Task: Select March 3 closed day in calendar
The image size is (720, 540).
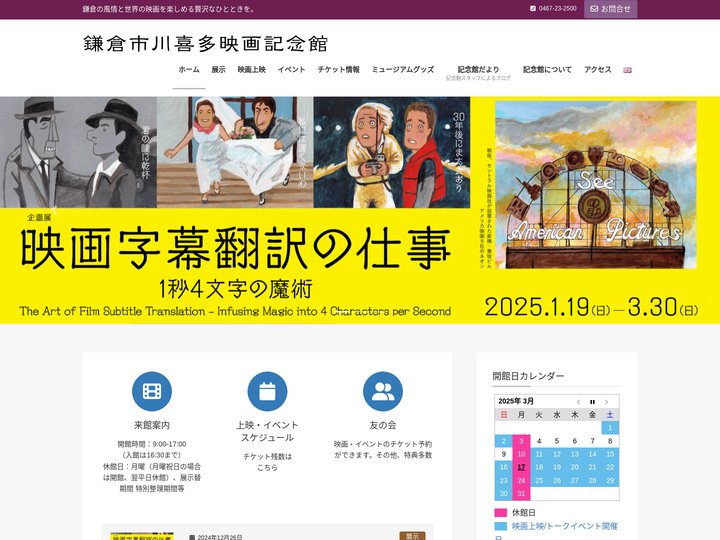Action: [x=521, y=441]
